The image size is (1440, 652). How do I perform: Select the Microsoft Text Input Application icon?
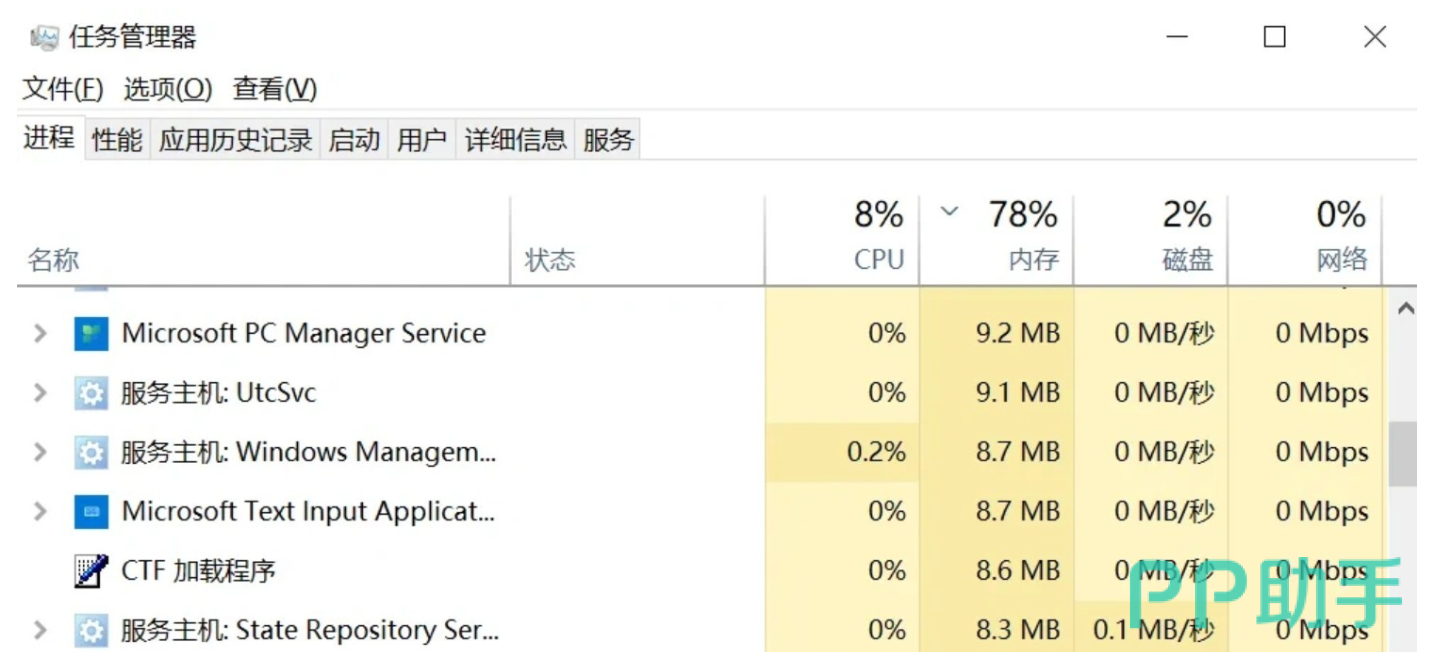(x=91, y=512)
